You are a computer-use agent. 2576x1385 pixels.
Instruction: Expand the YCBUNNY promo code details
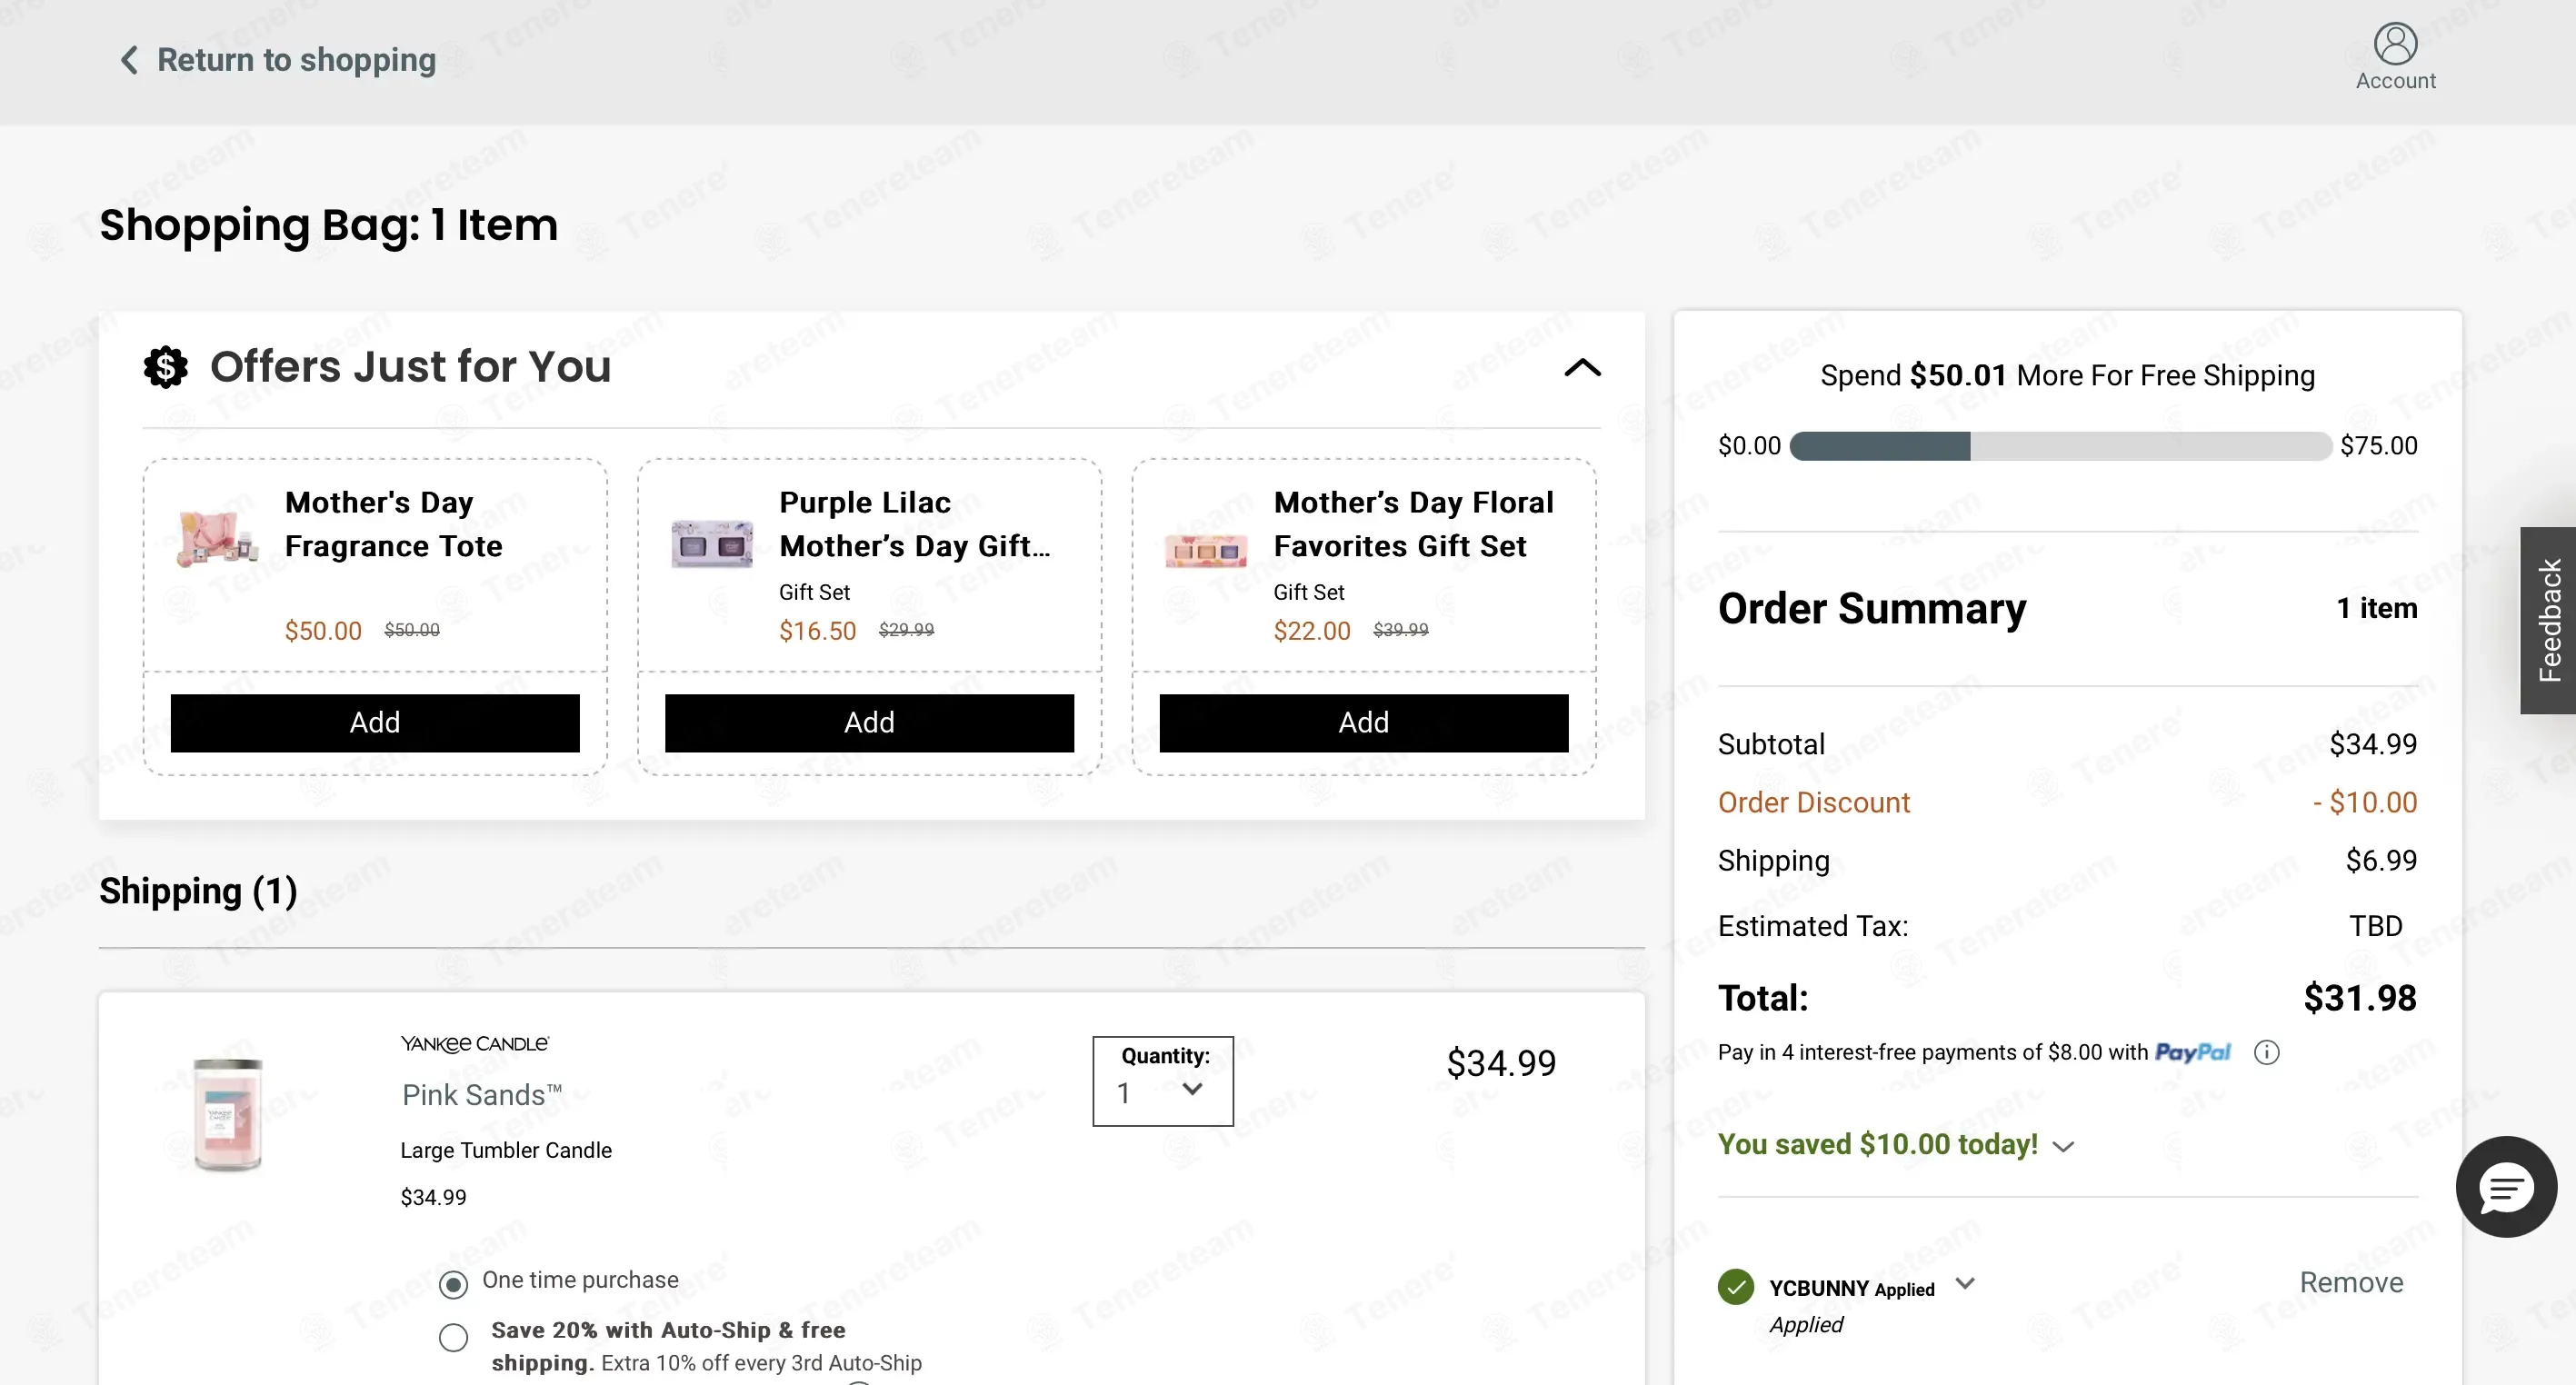click(1965, 1283)
